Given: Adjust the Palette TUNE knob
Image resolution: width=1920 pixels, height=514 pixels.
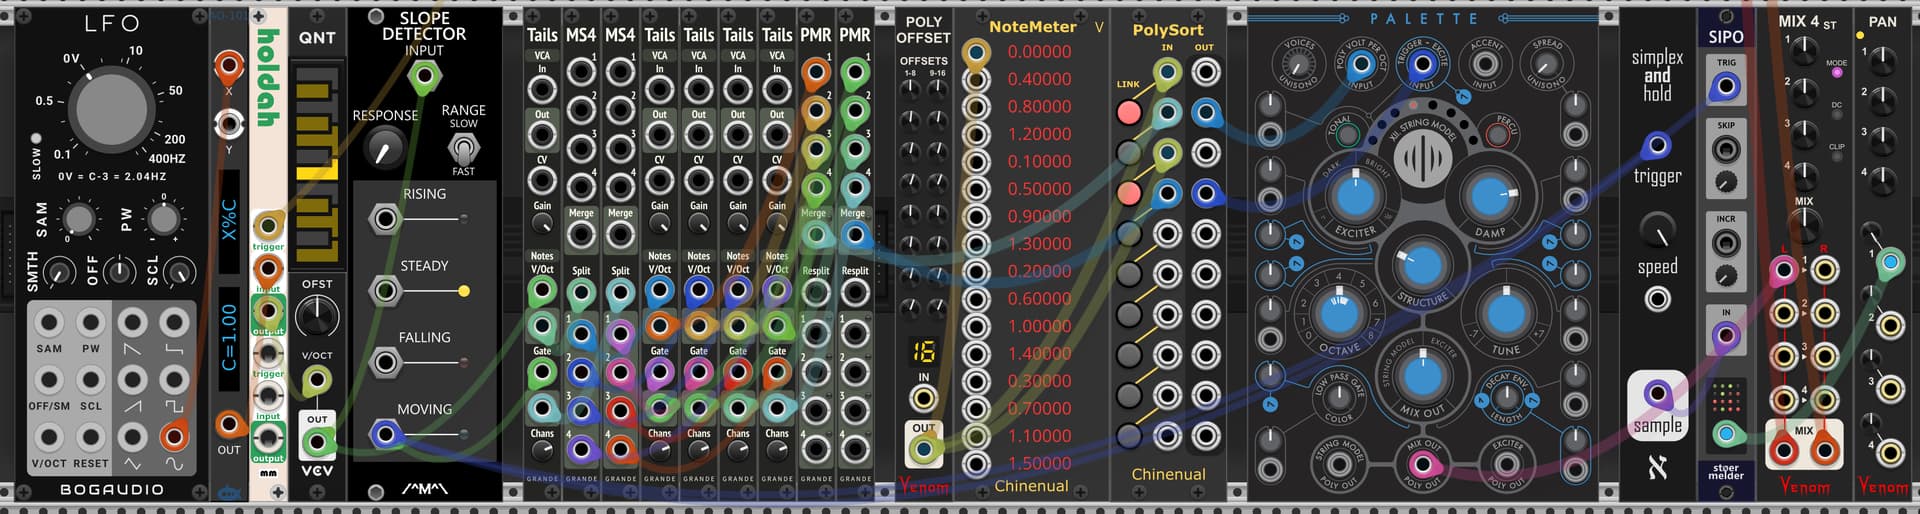Looking at the screenshot, I should click(1505, 314).
